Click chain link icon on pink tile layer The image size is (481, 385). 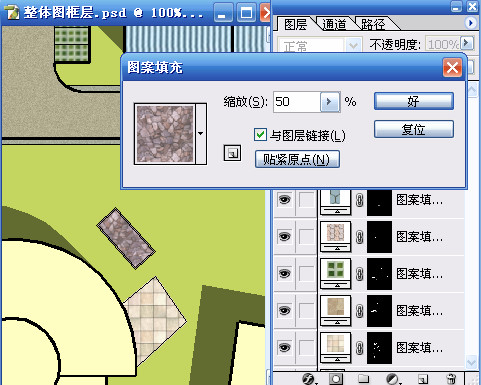[359, 237]
